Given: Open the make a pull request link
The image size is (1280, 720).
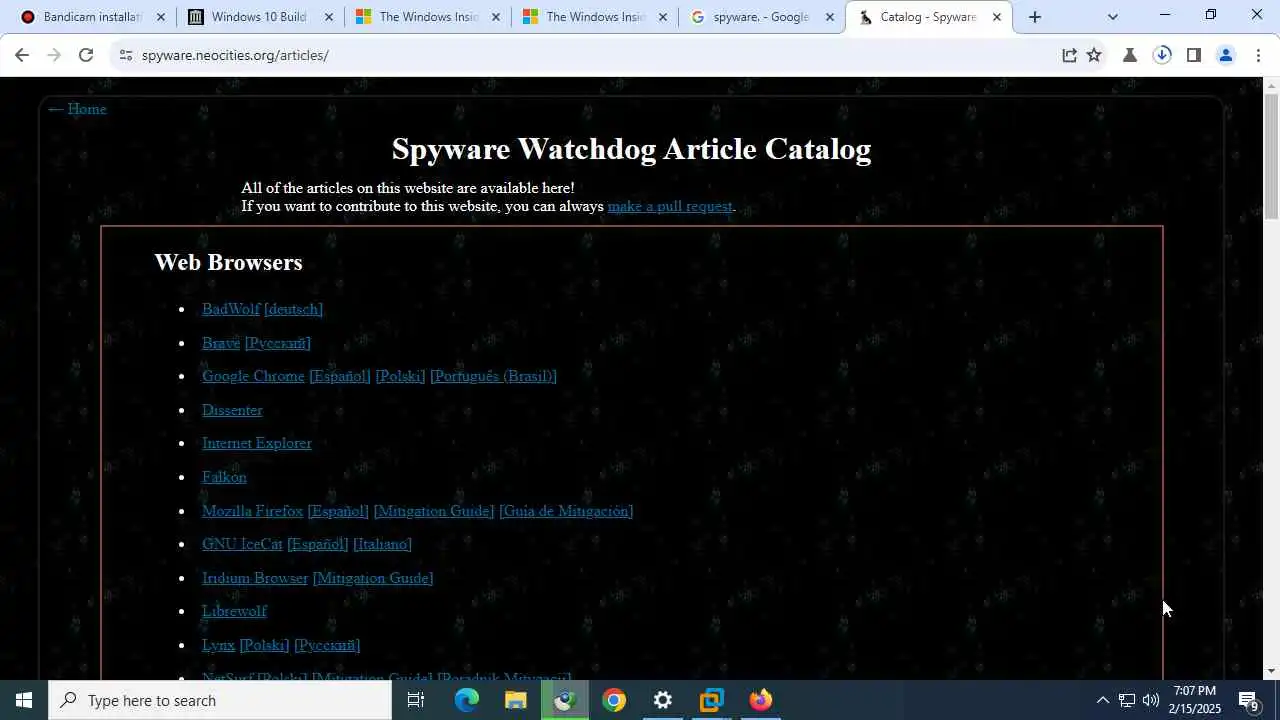Looking at the screenshot, I should 670,206.
